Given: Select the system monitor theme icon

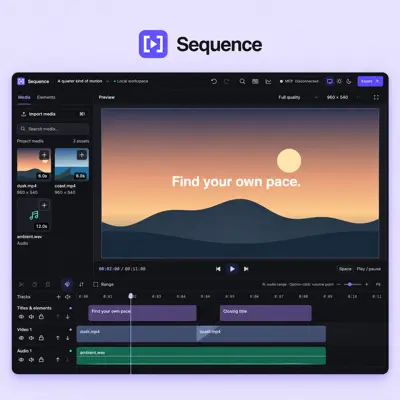Looking at the screenshot, I should click(x=329, y=81).
